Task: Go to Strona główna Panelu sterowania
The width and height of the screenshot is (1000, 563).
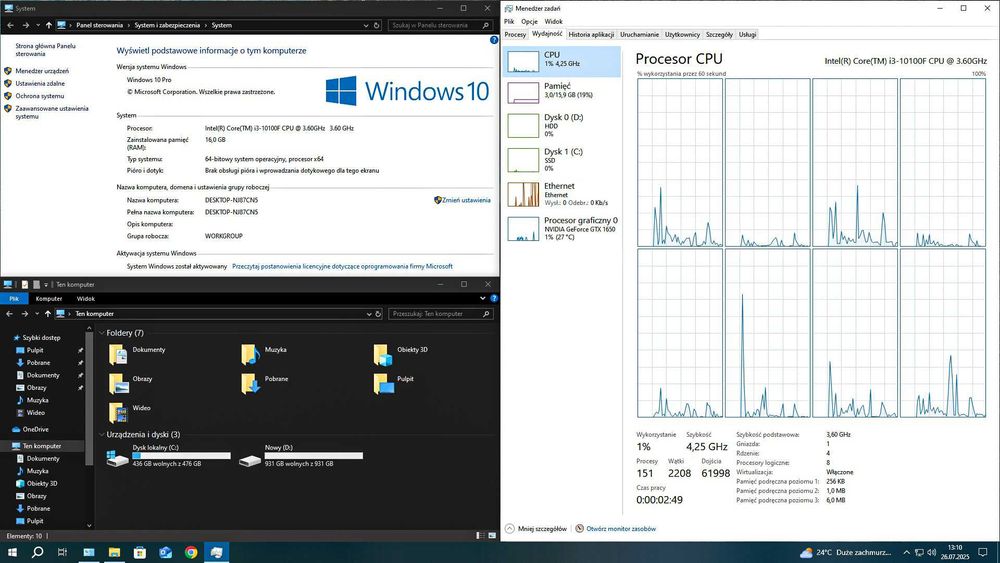Action: [45, 50]
